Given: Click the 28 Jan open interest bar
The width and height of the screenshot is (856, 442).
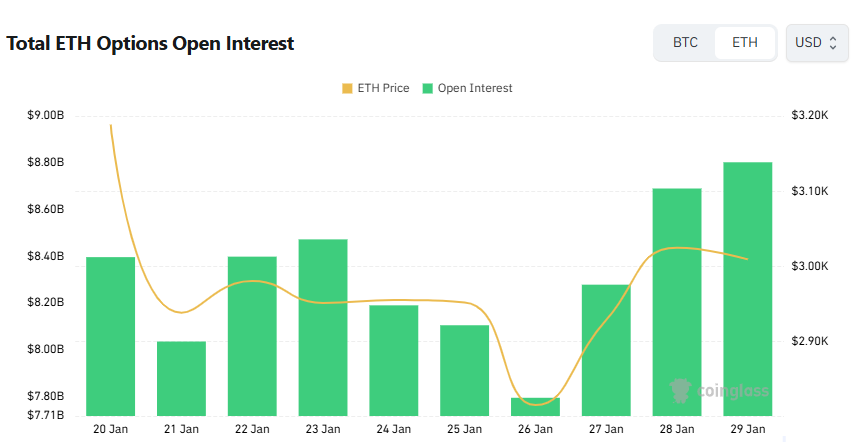Looking at the screenshot, I should [x=677, y=301].
